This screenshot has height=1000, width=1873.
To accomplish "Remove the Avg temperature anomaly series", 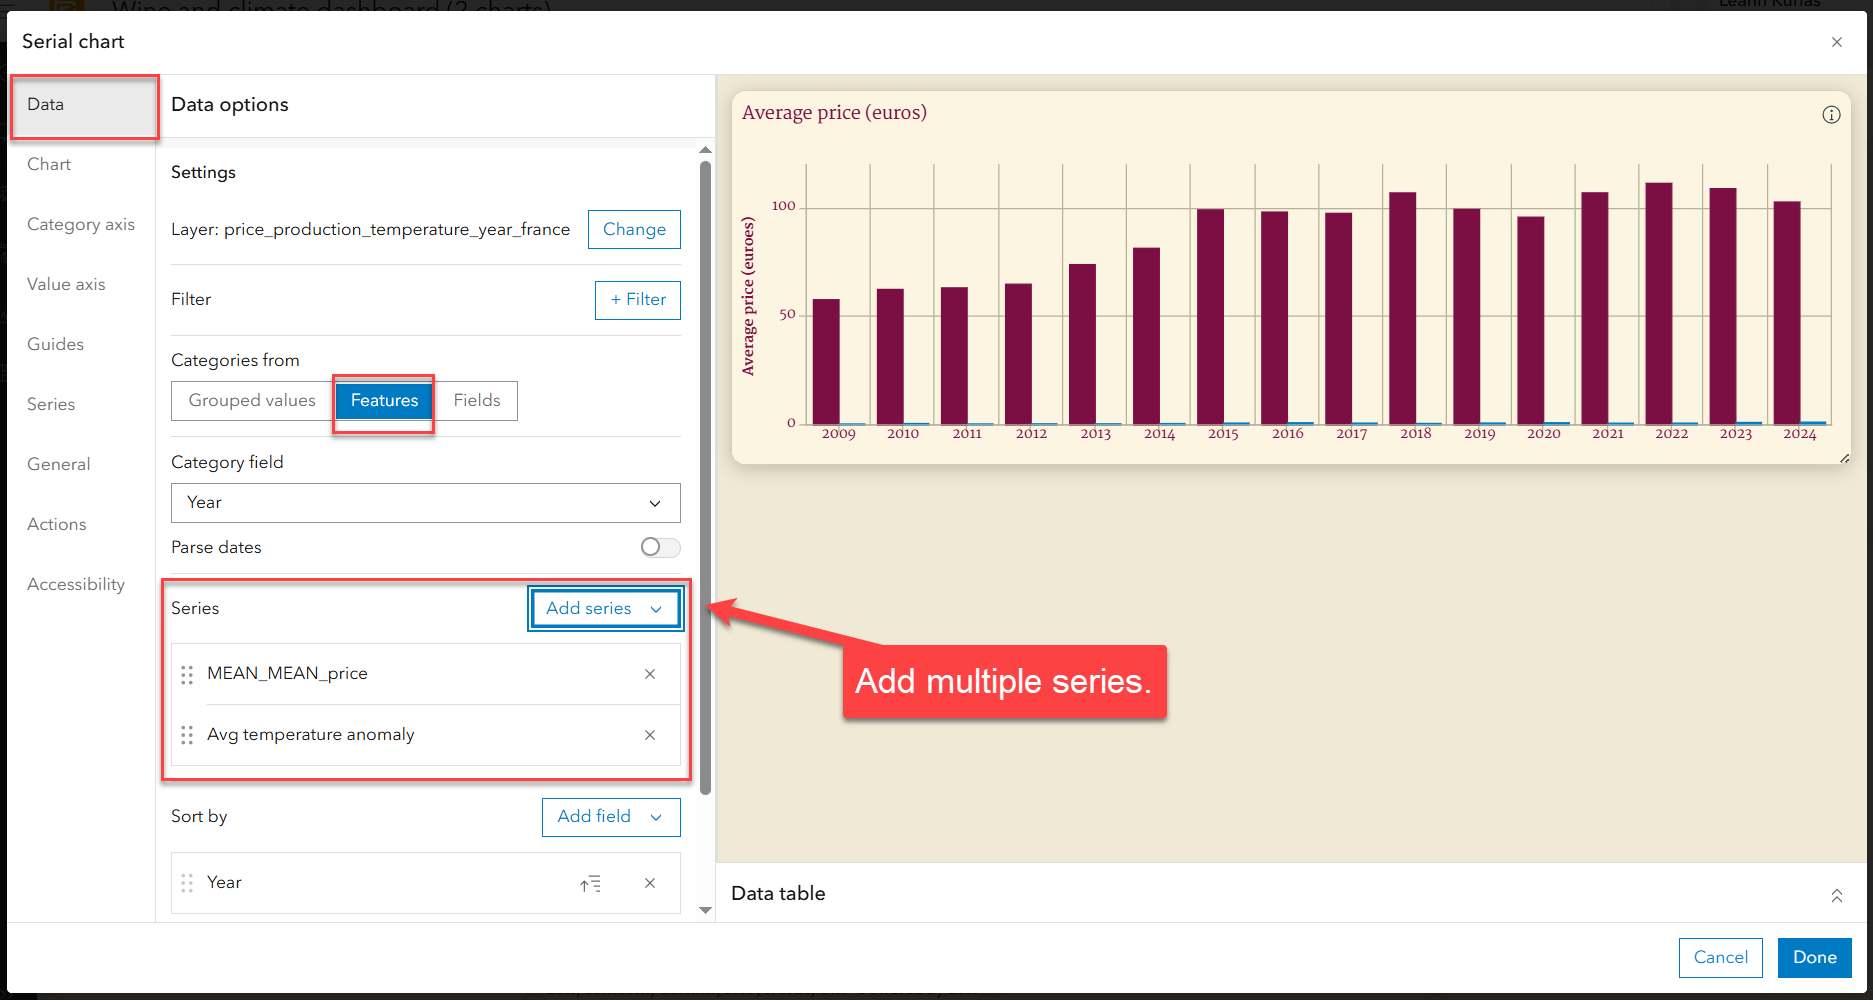I will pos(650,735).
